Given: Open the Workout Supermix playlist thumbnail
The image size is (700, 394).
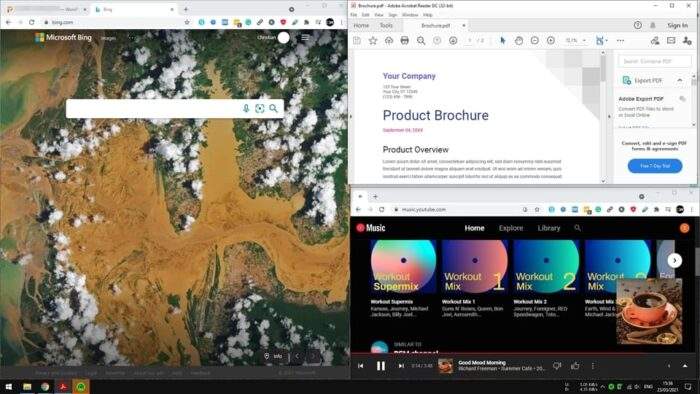Looking at the screenshot, I should [x=403, y=266].
